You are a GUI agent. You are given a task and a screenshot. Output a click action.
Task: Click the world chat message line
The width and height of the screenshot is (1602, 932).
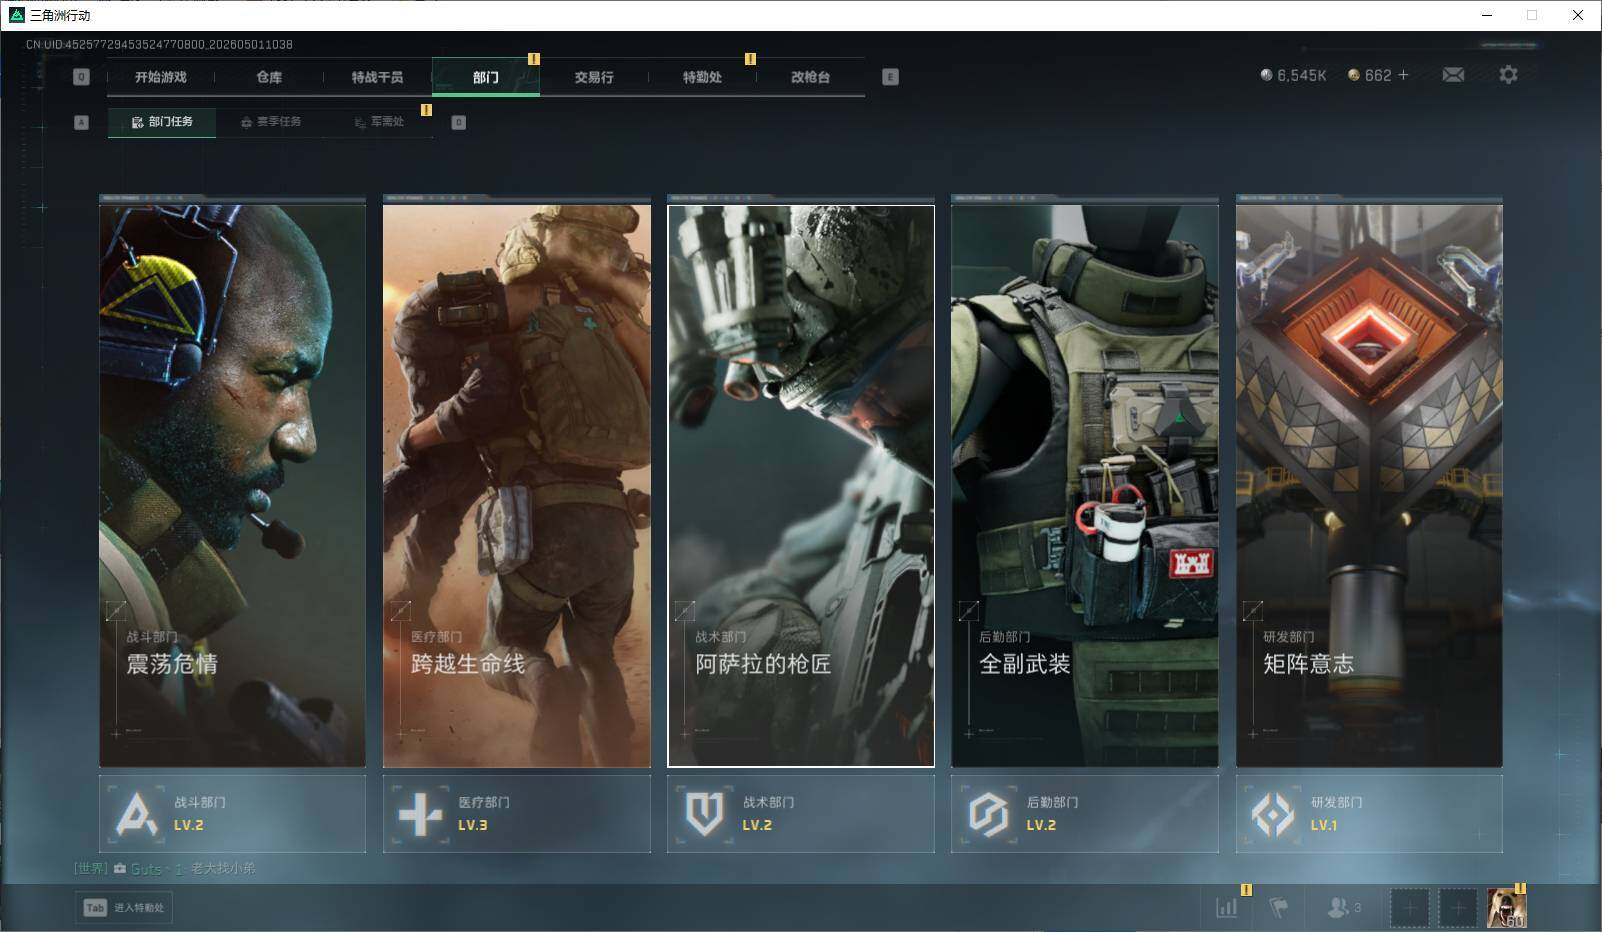[165, 868]
